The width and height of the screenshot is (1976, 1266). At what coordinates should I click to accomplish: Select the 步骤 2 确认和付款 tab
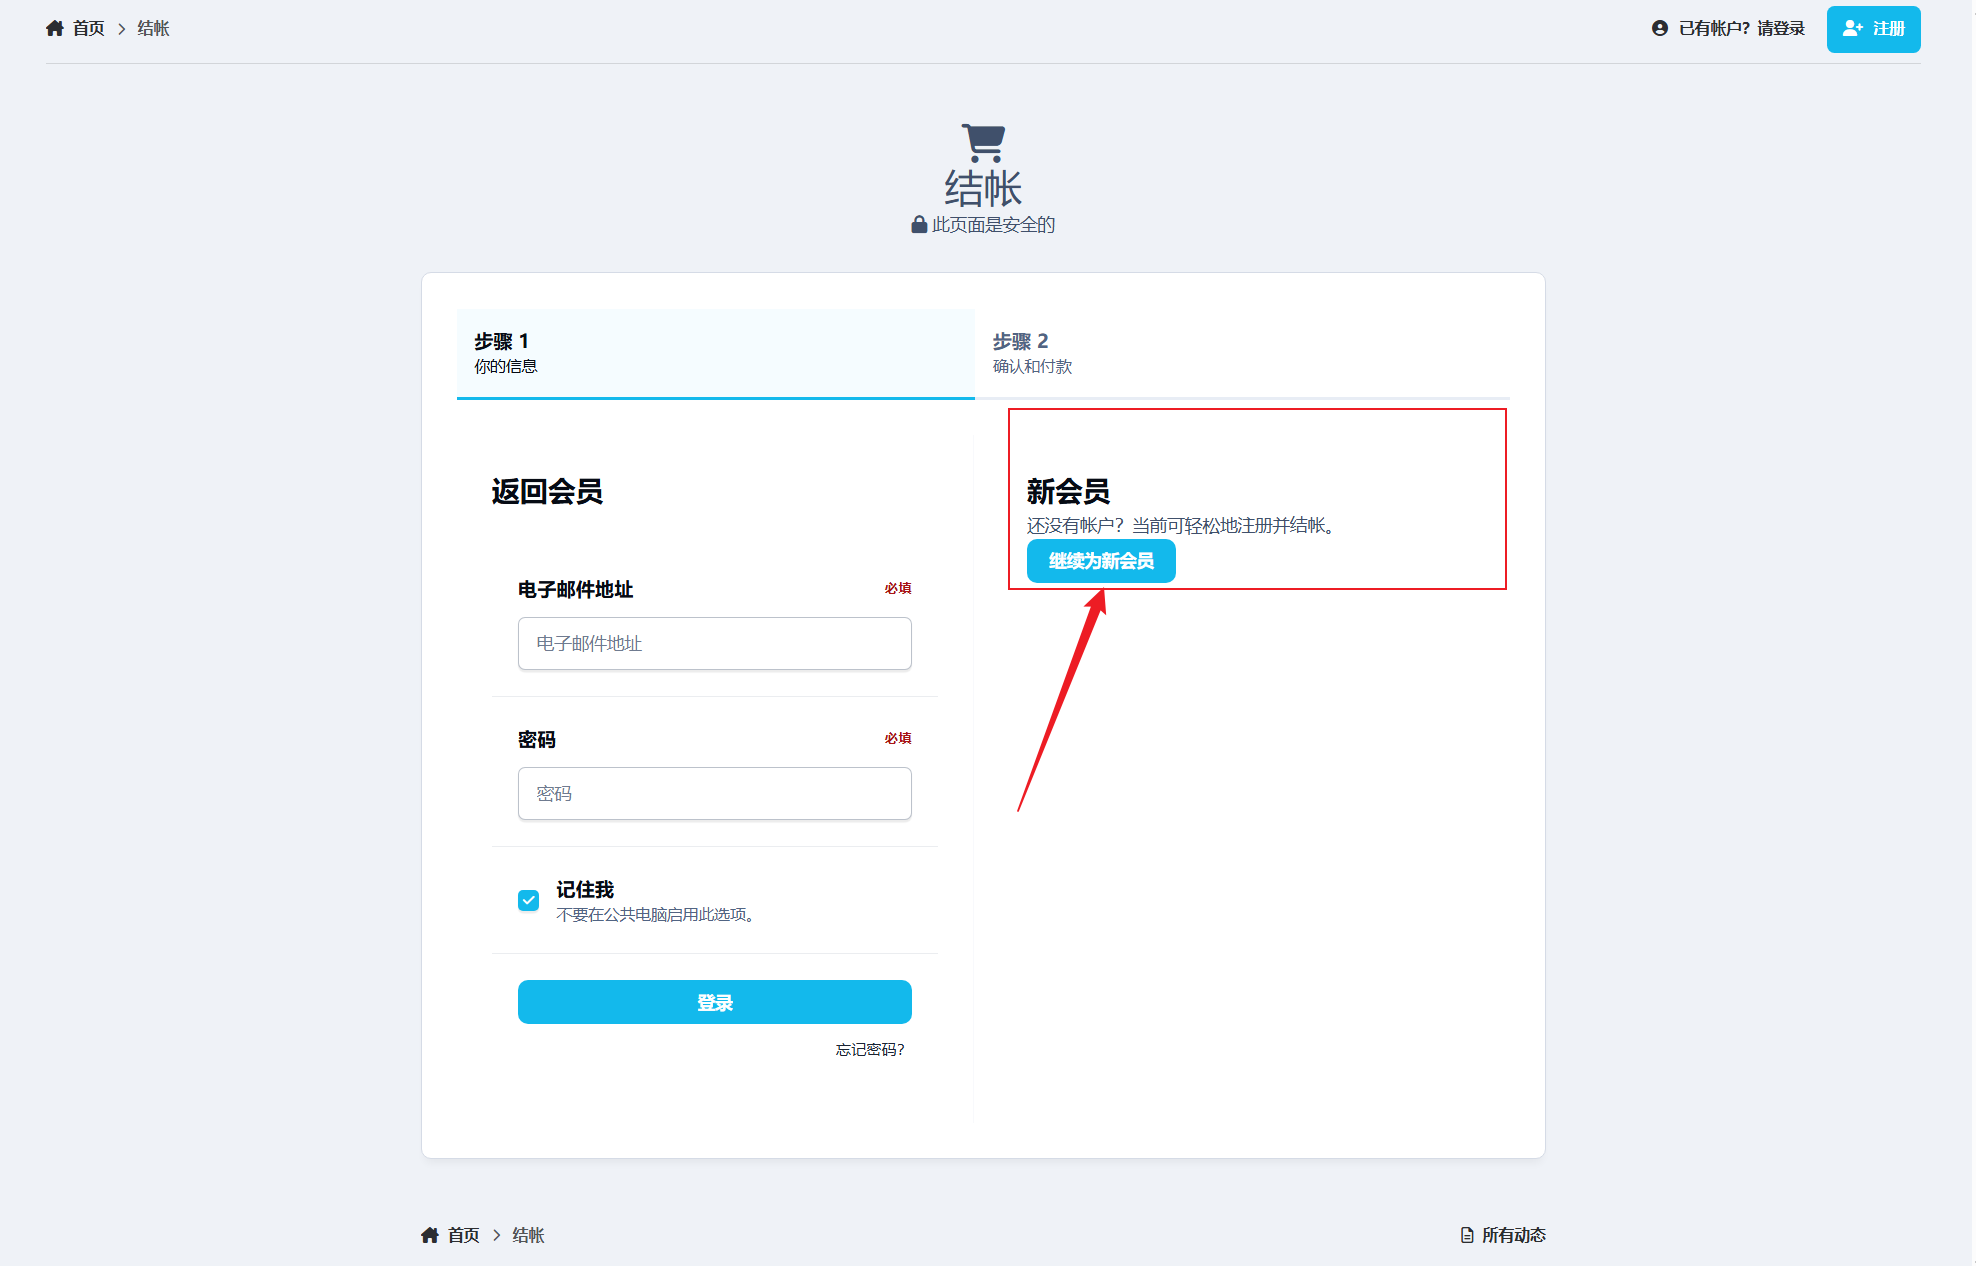[x=1242, y=354]
